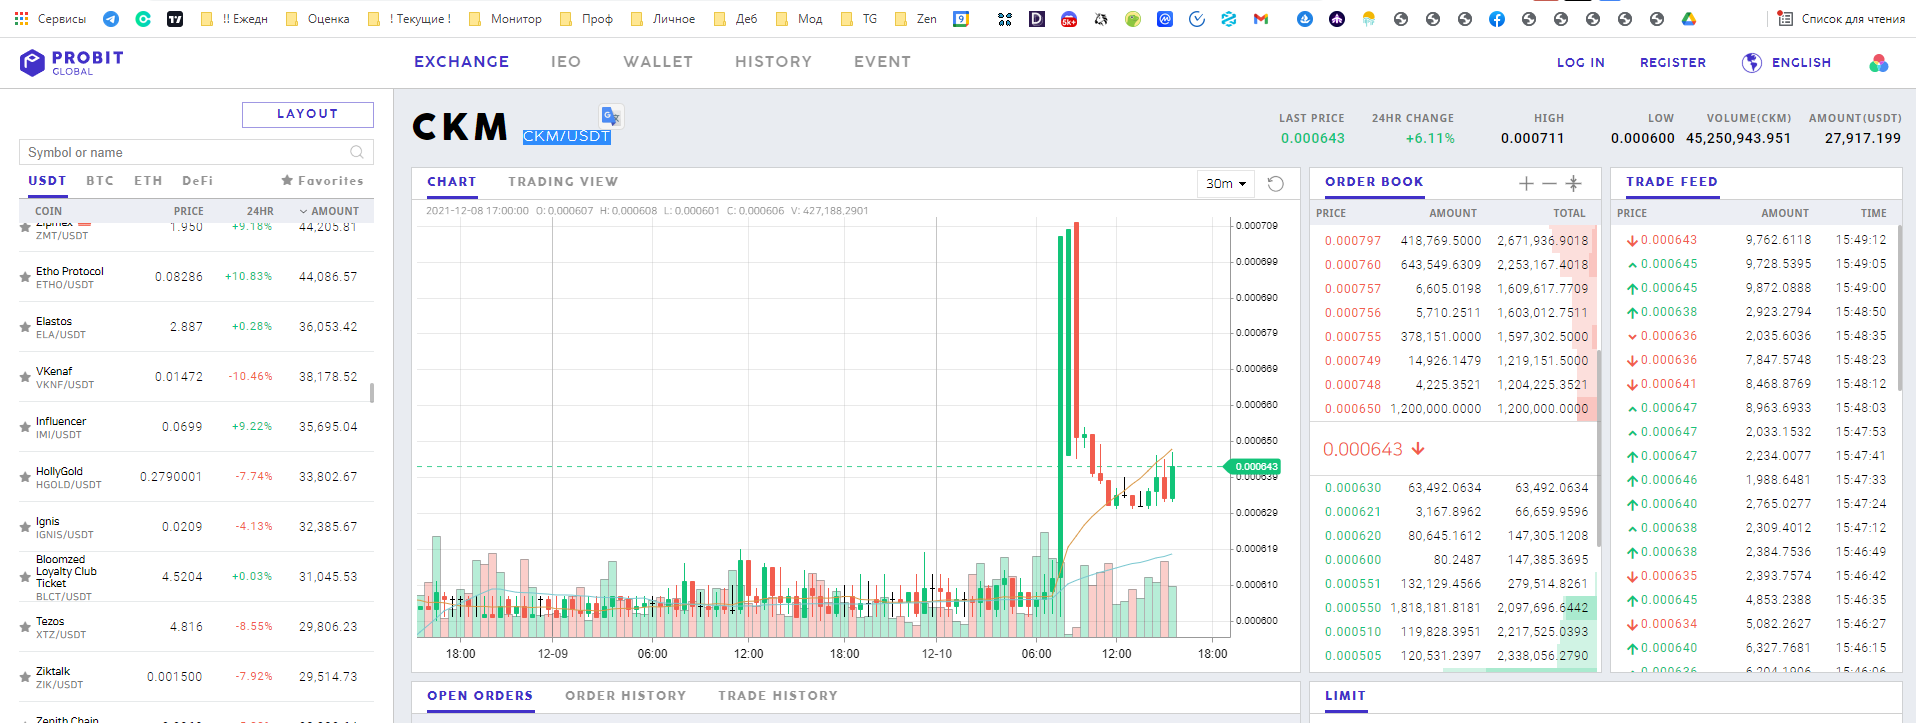The image size is (1916, 723).
Task: Open the Event menu
Action: tap(882, 62)
